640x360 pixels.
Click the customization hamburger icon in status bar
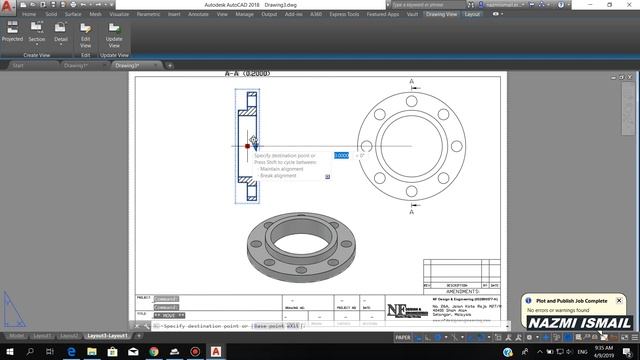coord(635,338)
